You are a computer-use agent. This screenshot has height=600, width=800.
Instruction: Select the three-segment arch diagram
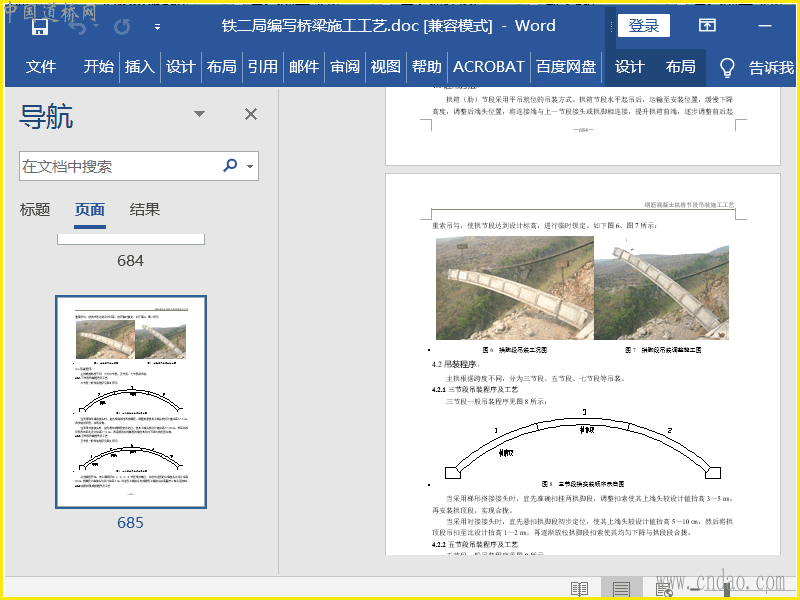click(x=583, y=443)
